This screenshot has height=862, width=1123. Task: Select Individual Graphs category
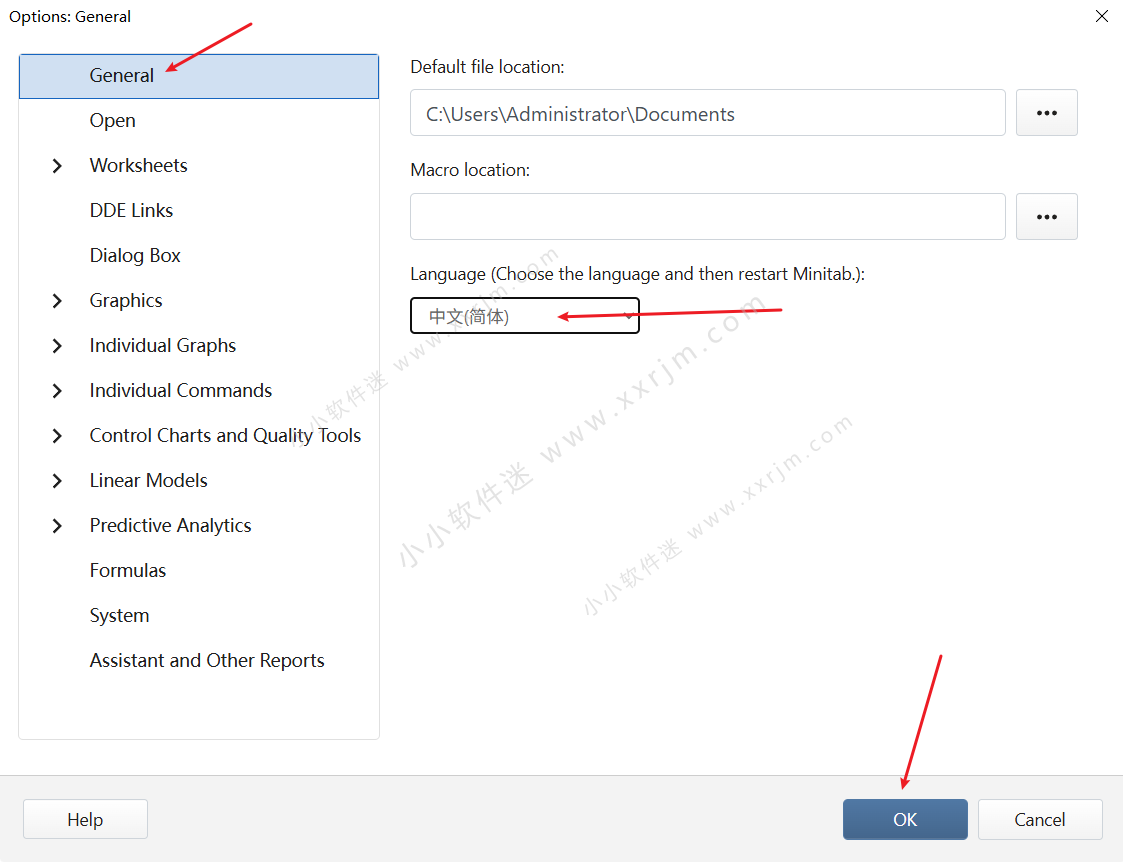(163, 346)
